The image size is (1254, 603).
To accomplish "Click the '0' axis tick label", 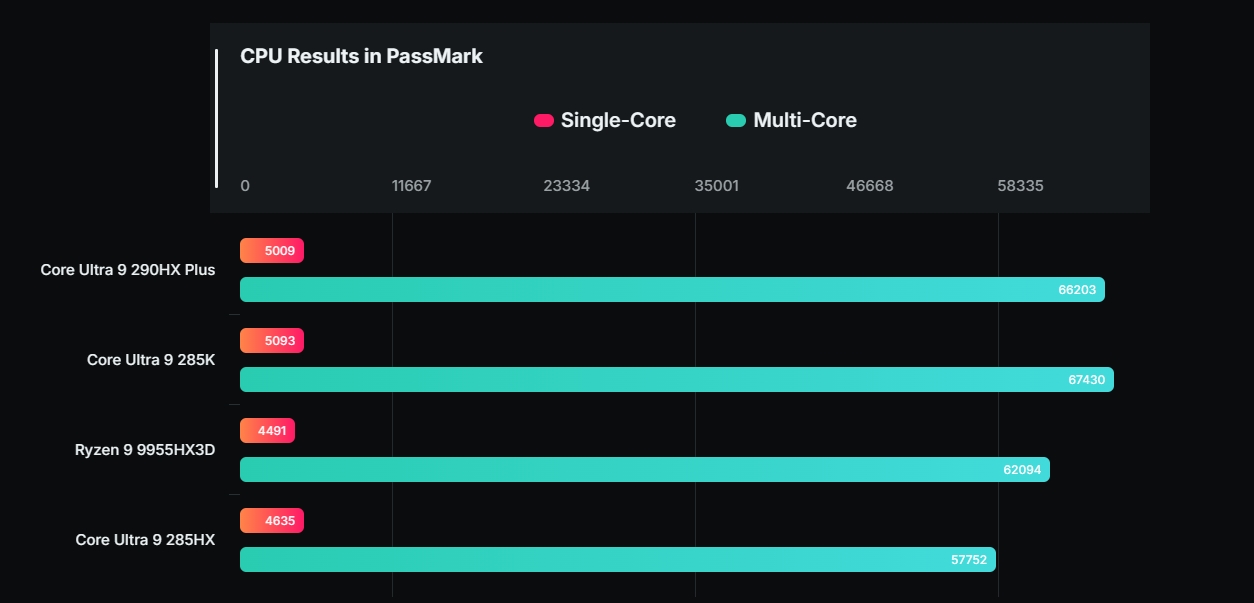I will tap(243, 186).
